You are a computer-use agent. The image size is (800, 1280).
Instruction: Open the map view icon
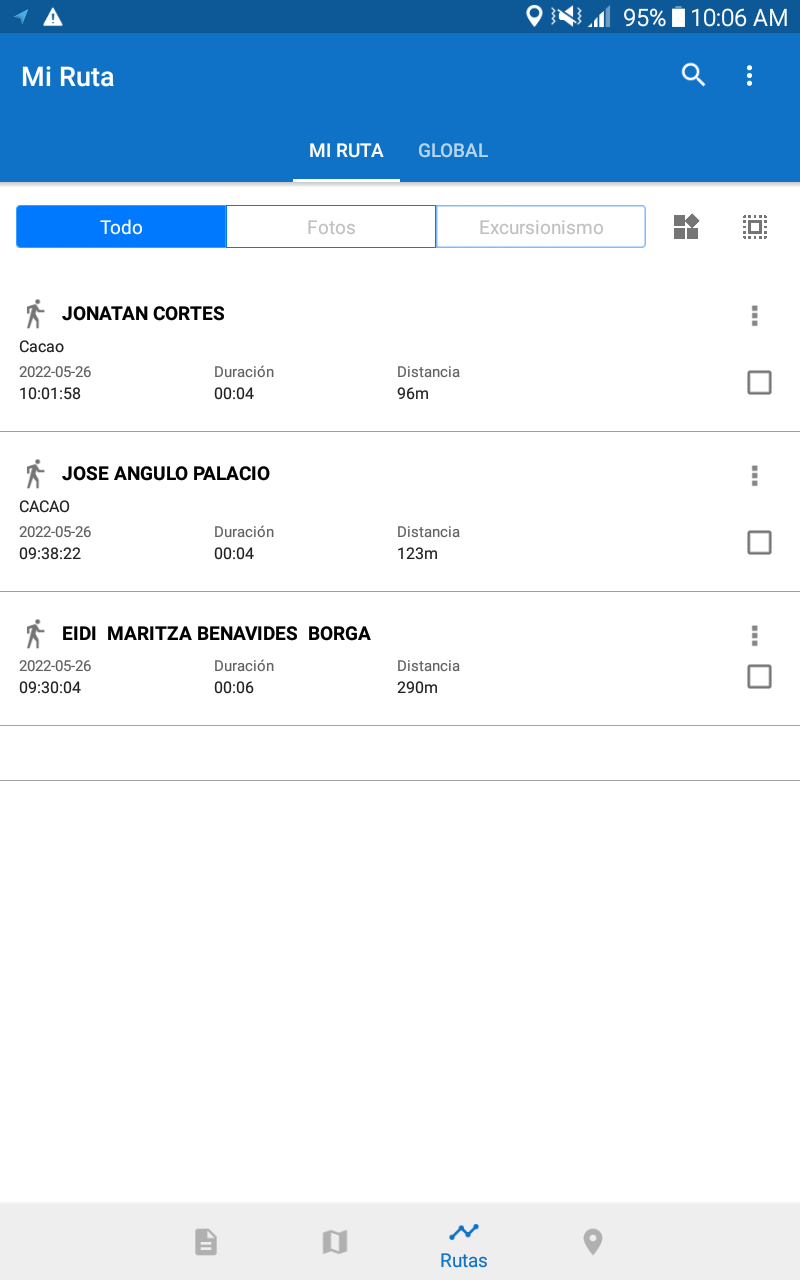click(x=334, y=1242)
